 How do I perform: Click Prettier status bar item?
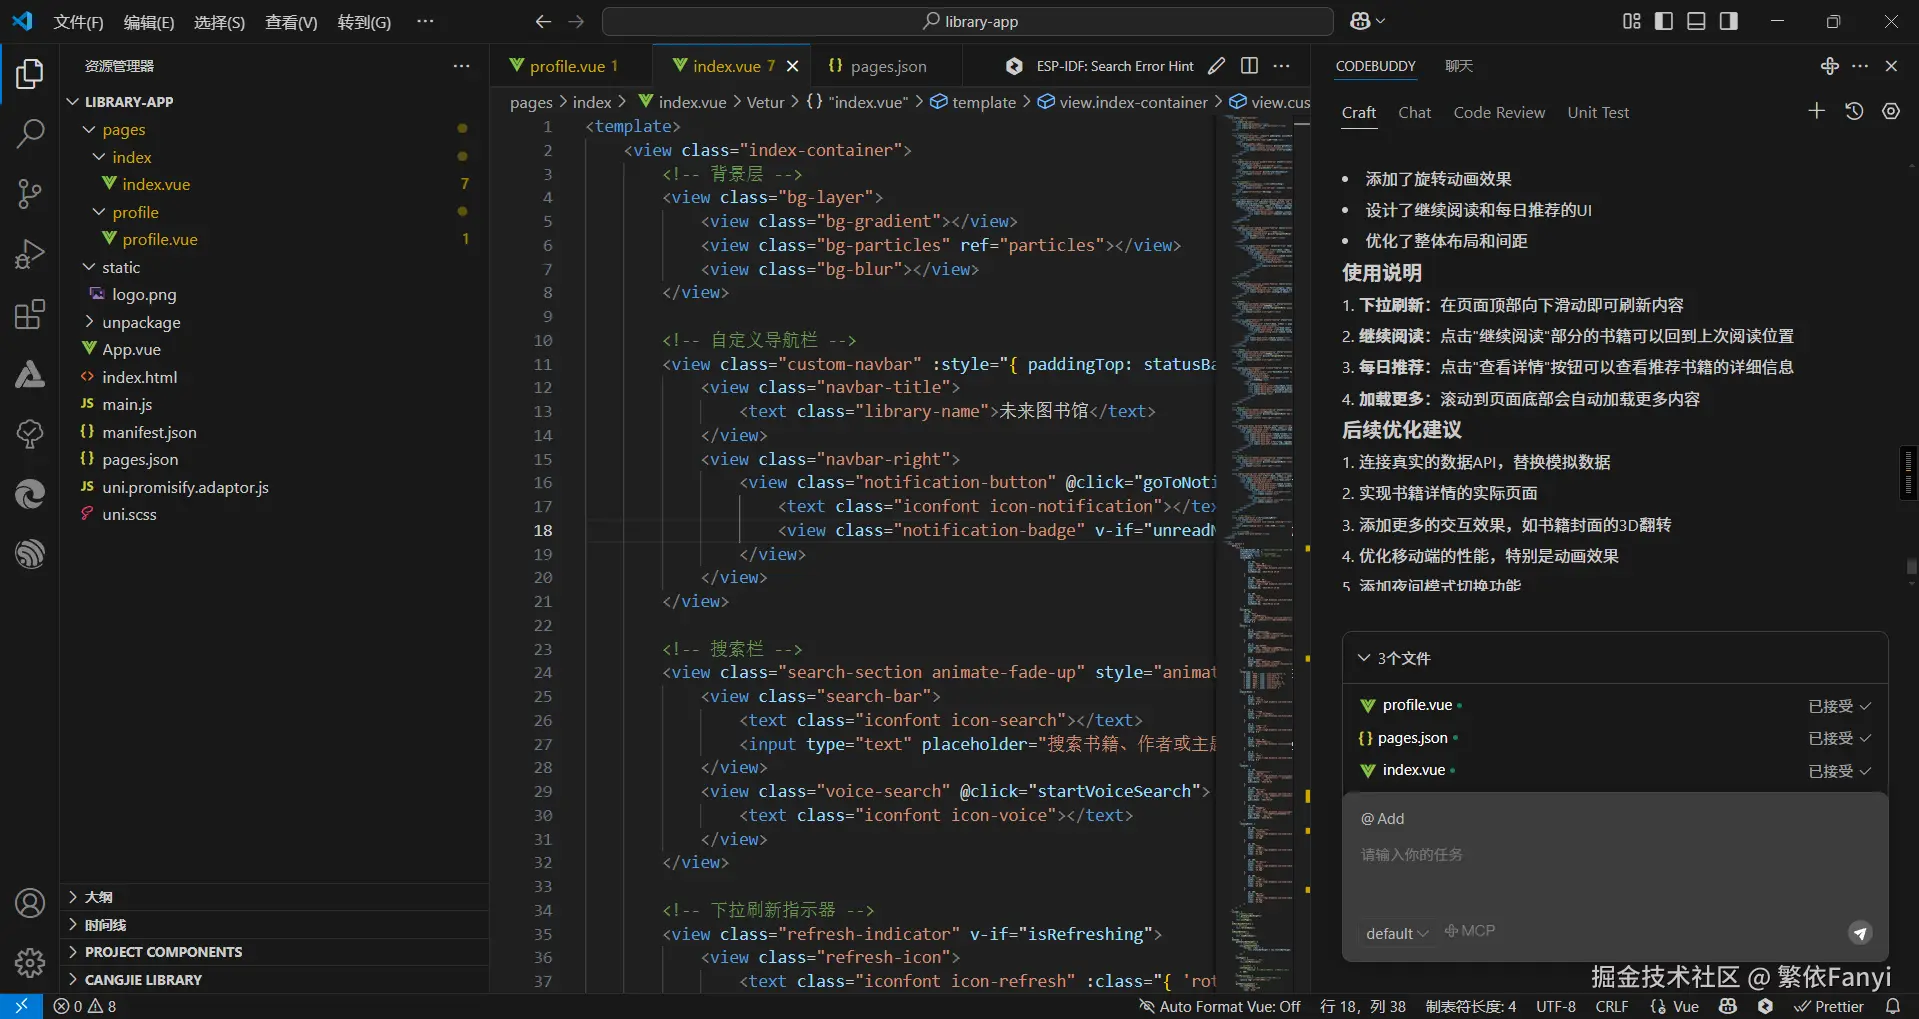1829,1006
